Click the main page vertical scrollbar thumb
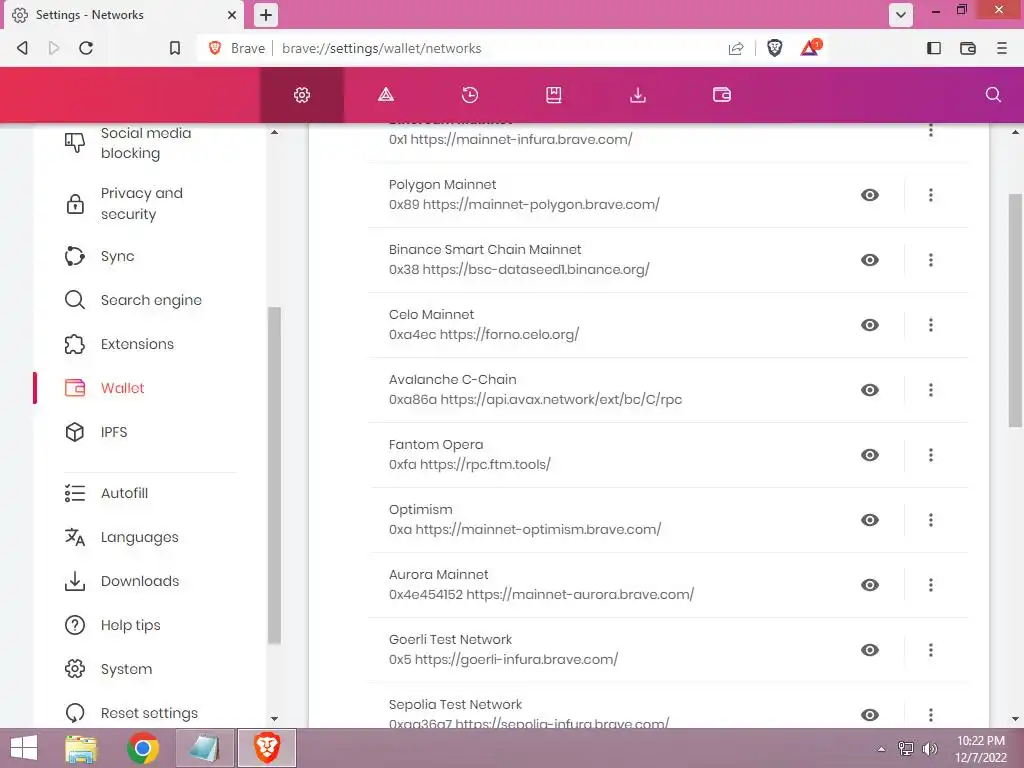The height and width of the screenshot is (768, 1024). click(1016, 310)
